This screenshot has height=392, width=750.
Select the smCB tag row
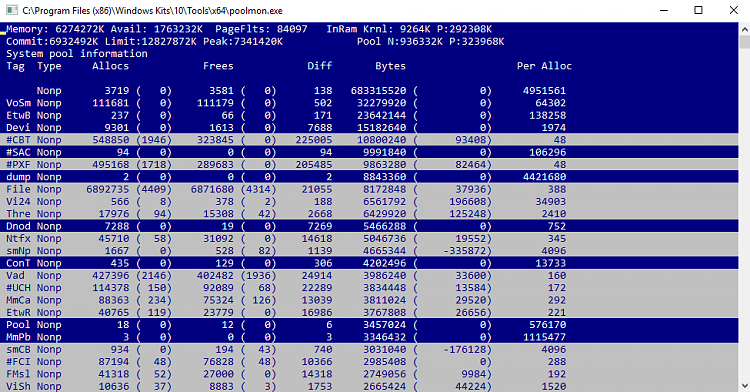pyautogui.click(x=369, y=349)
